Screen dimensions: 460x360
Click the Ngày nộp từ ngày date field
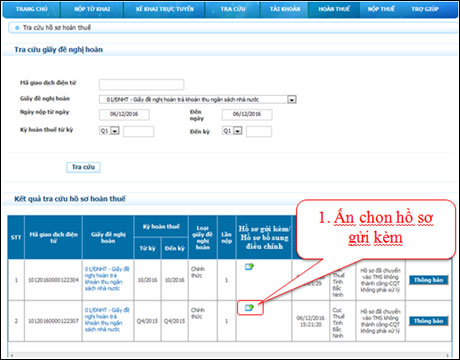[124, 114]
